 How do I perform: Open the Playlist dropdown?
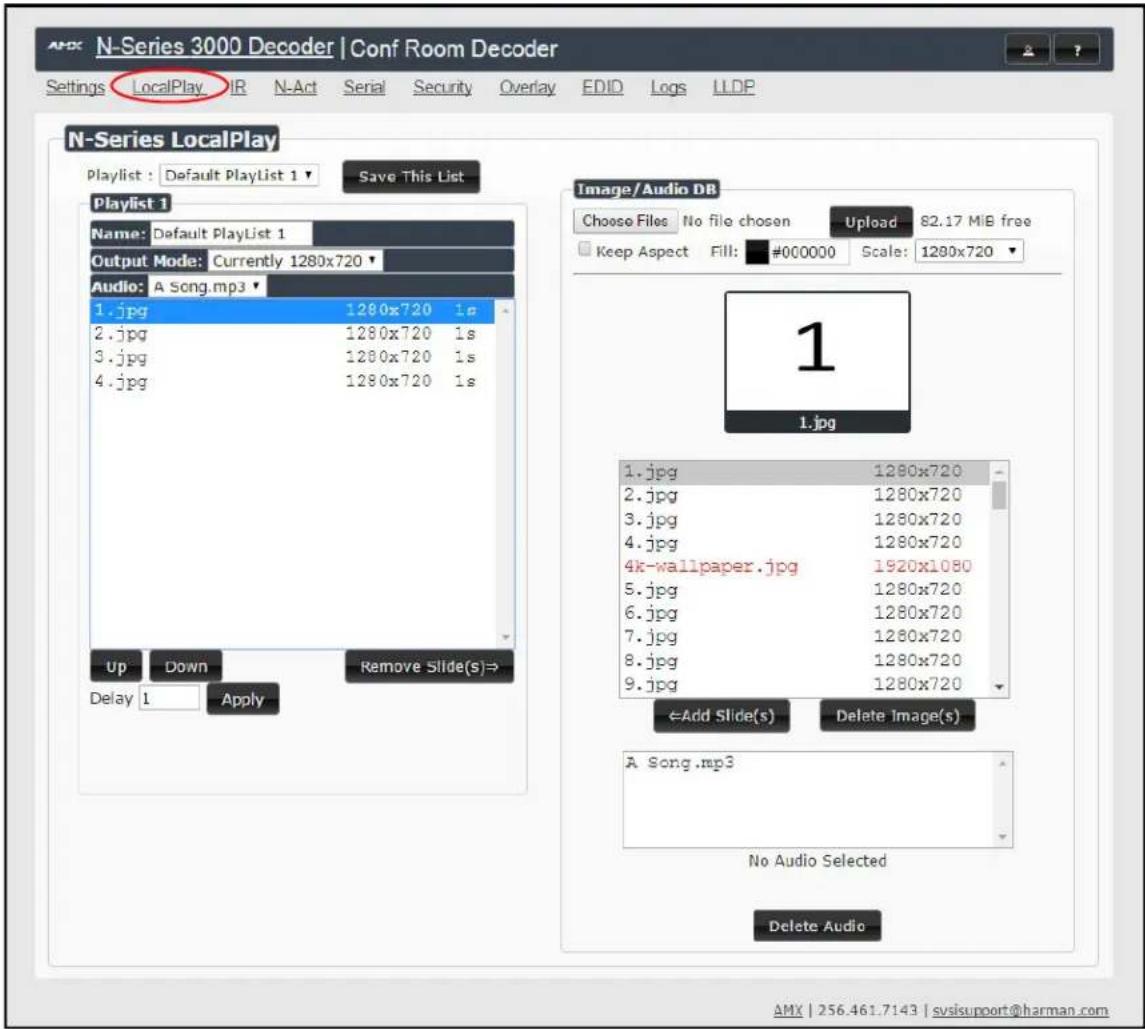coord(239,175)
